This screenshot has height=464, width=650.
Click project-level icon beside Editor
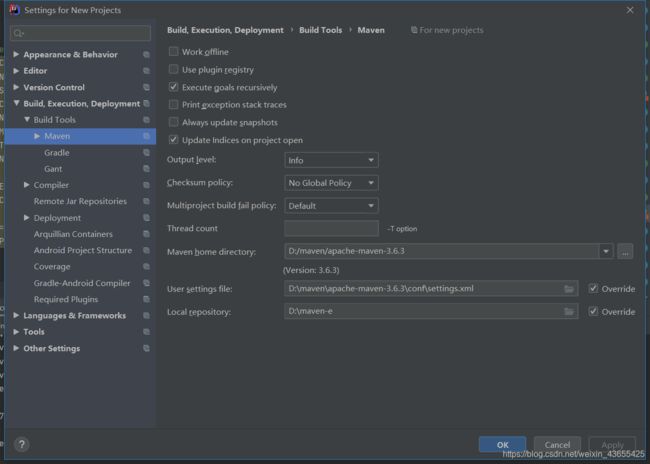point(146,71)
